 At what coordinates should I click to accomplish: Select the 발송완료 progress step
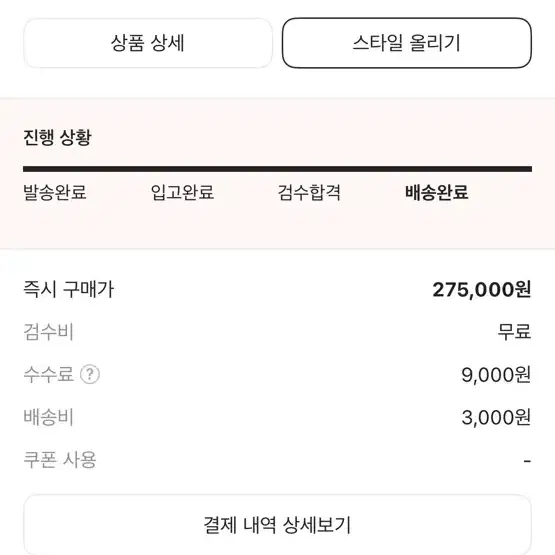[55, 193]
